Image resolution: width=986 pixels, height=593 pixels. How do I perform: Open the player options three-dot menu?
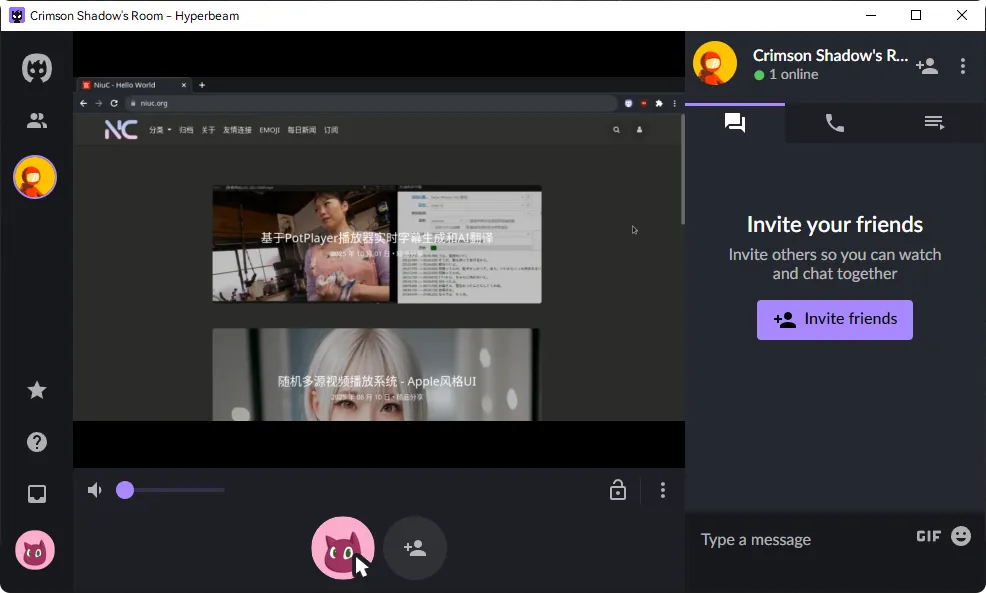[x=662, y=490]
